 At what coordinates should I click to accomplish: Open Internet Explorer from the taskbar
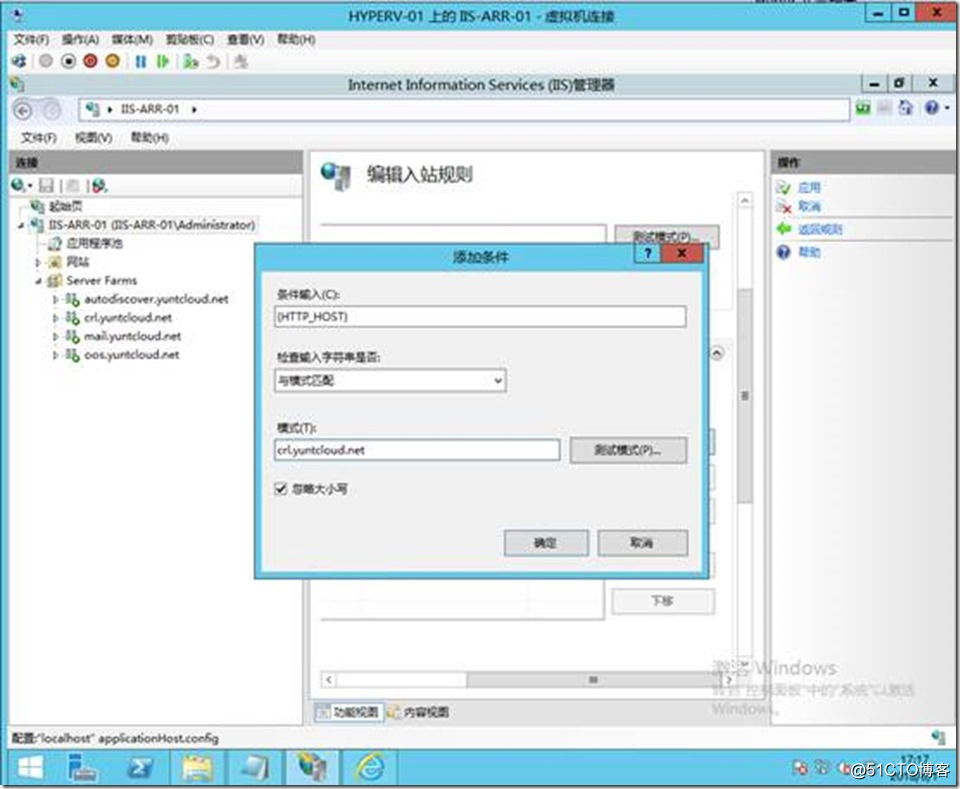[x=370, y=768]
